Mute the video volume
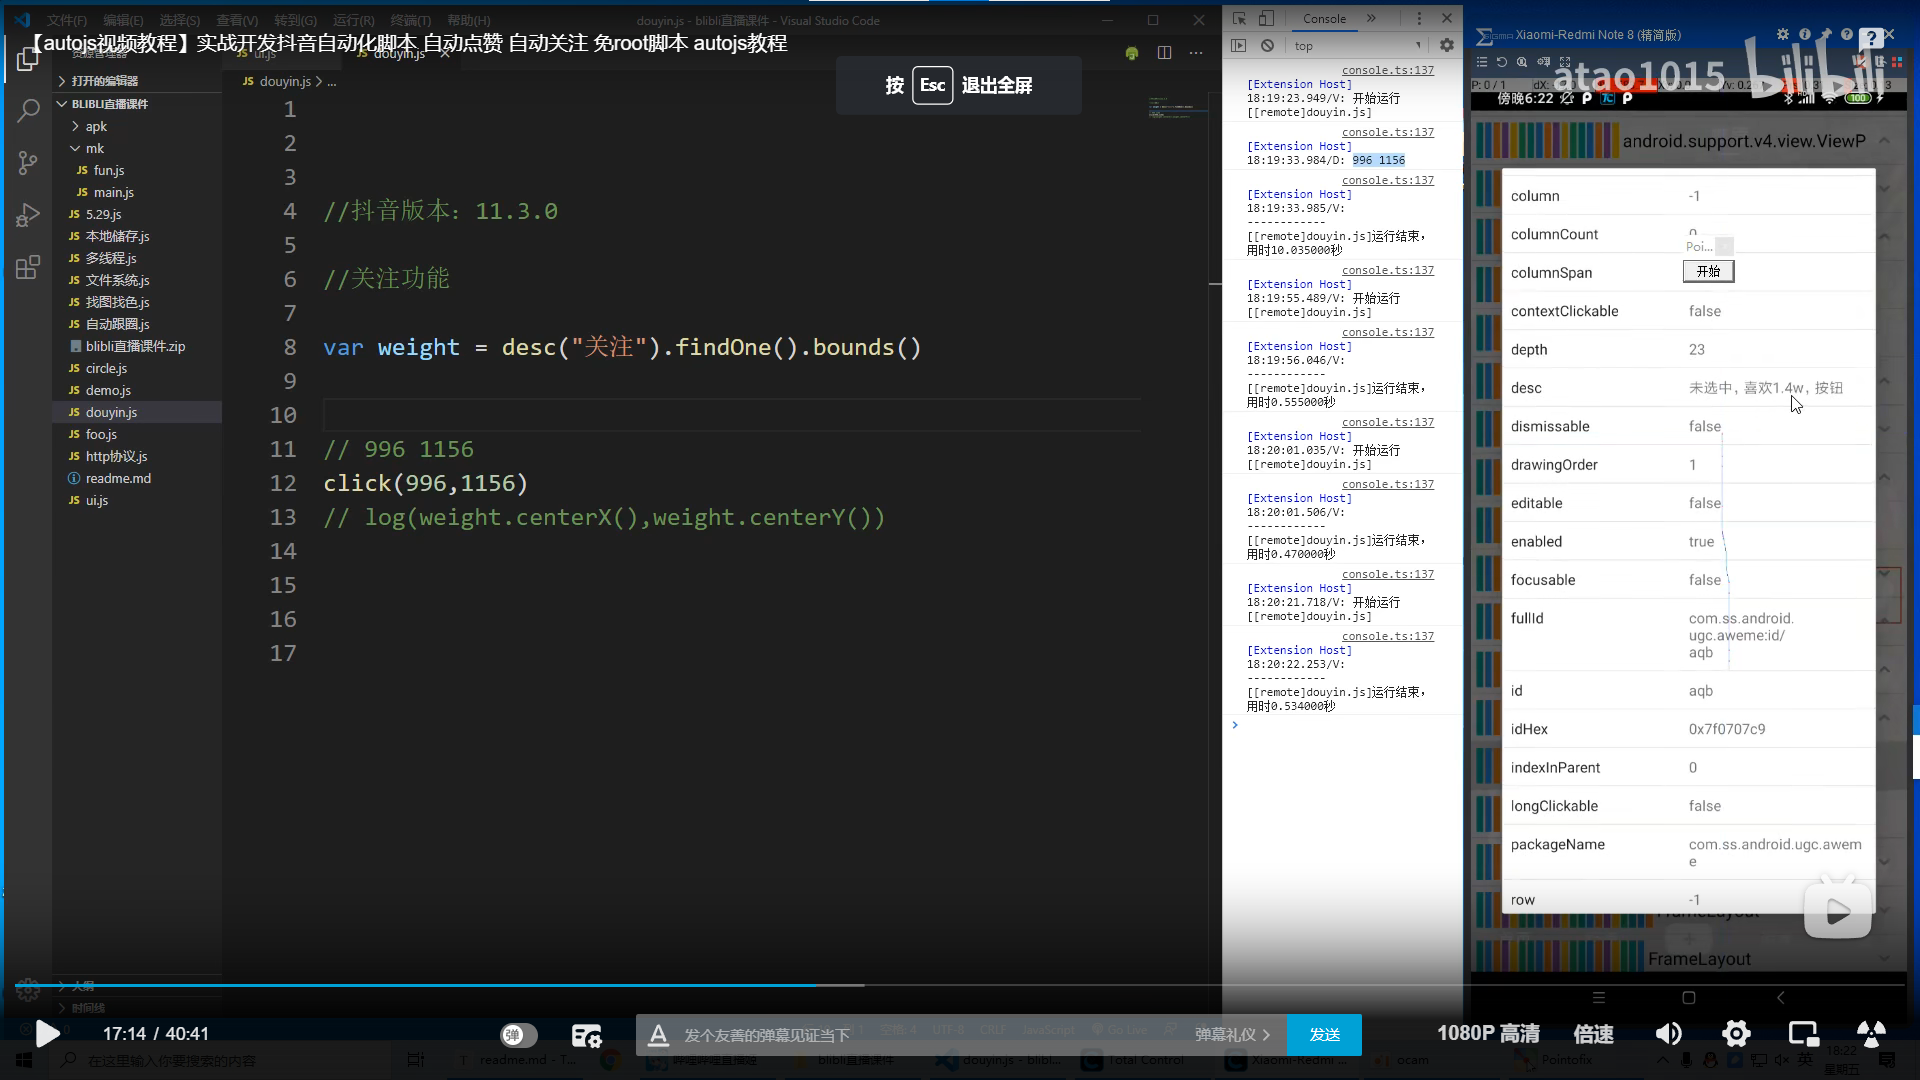1920x1080 pixels. tap(1668, 1034)
